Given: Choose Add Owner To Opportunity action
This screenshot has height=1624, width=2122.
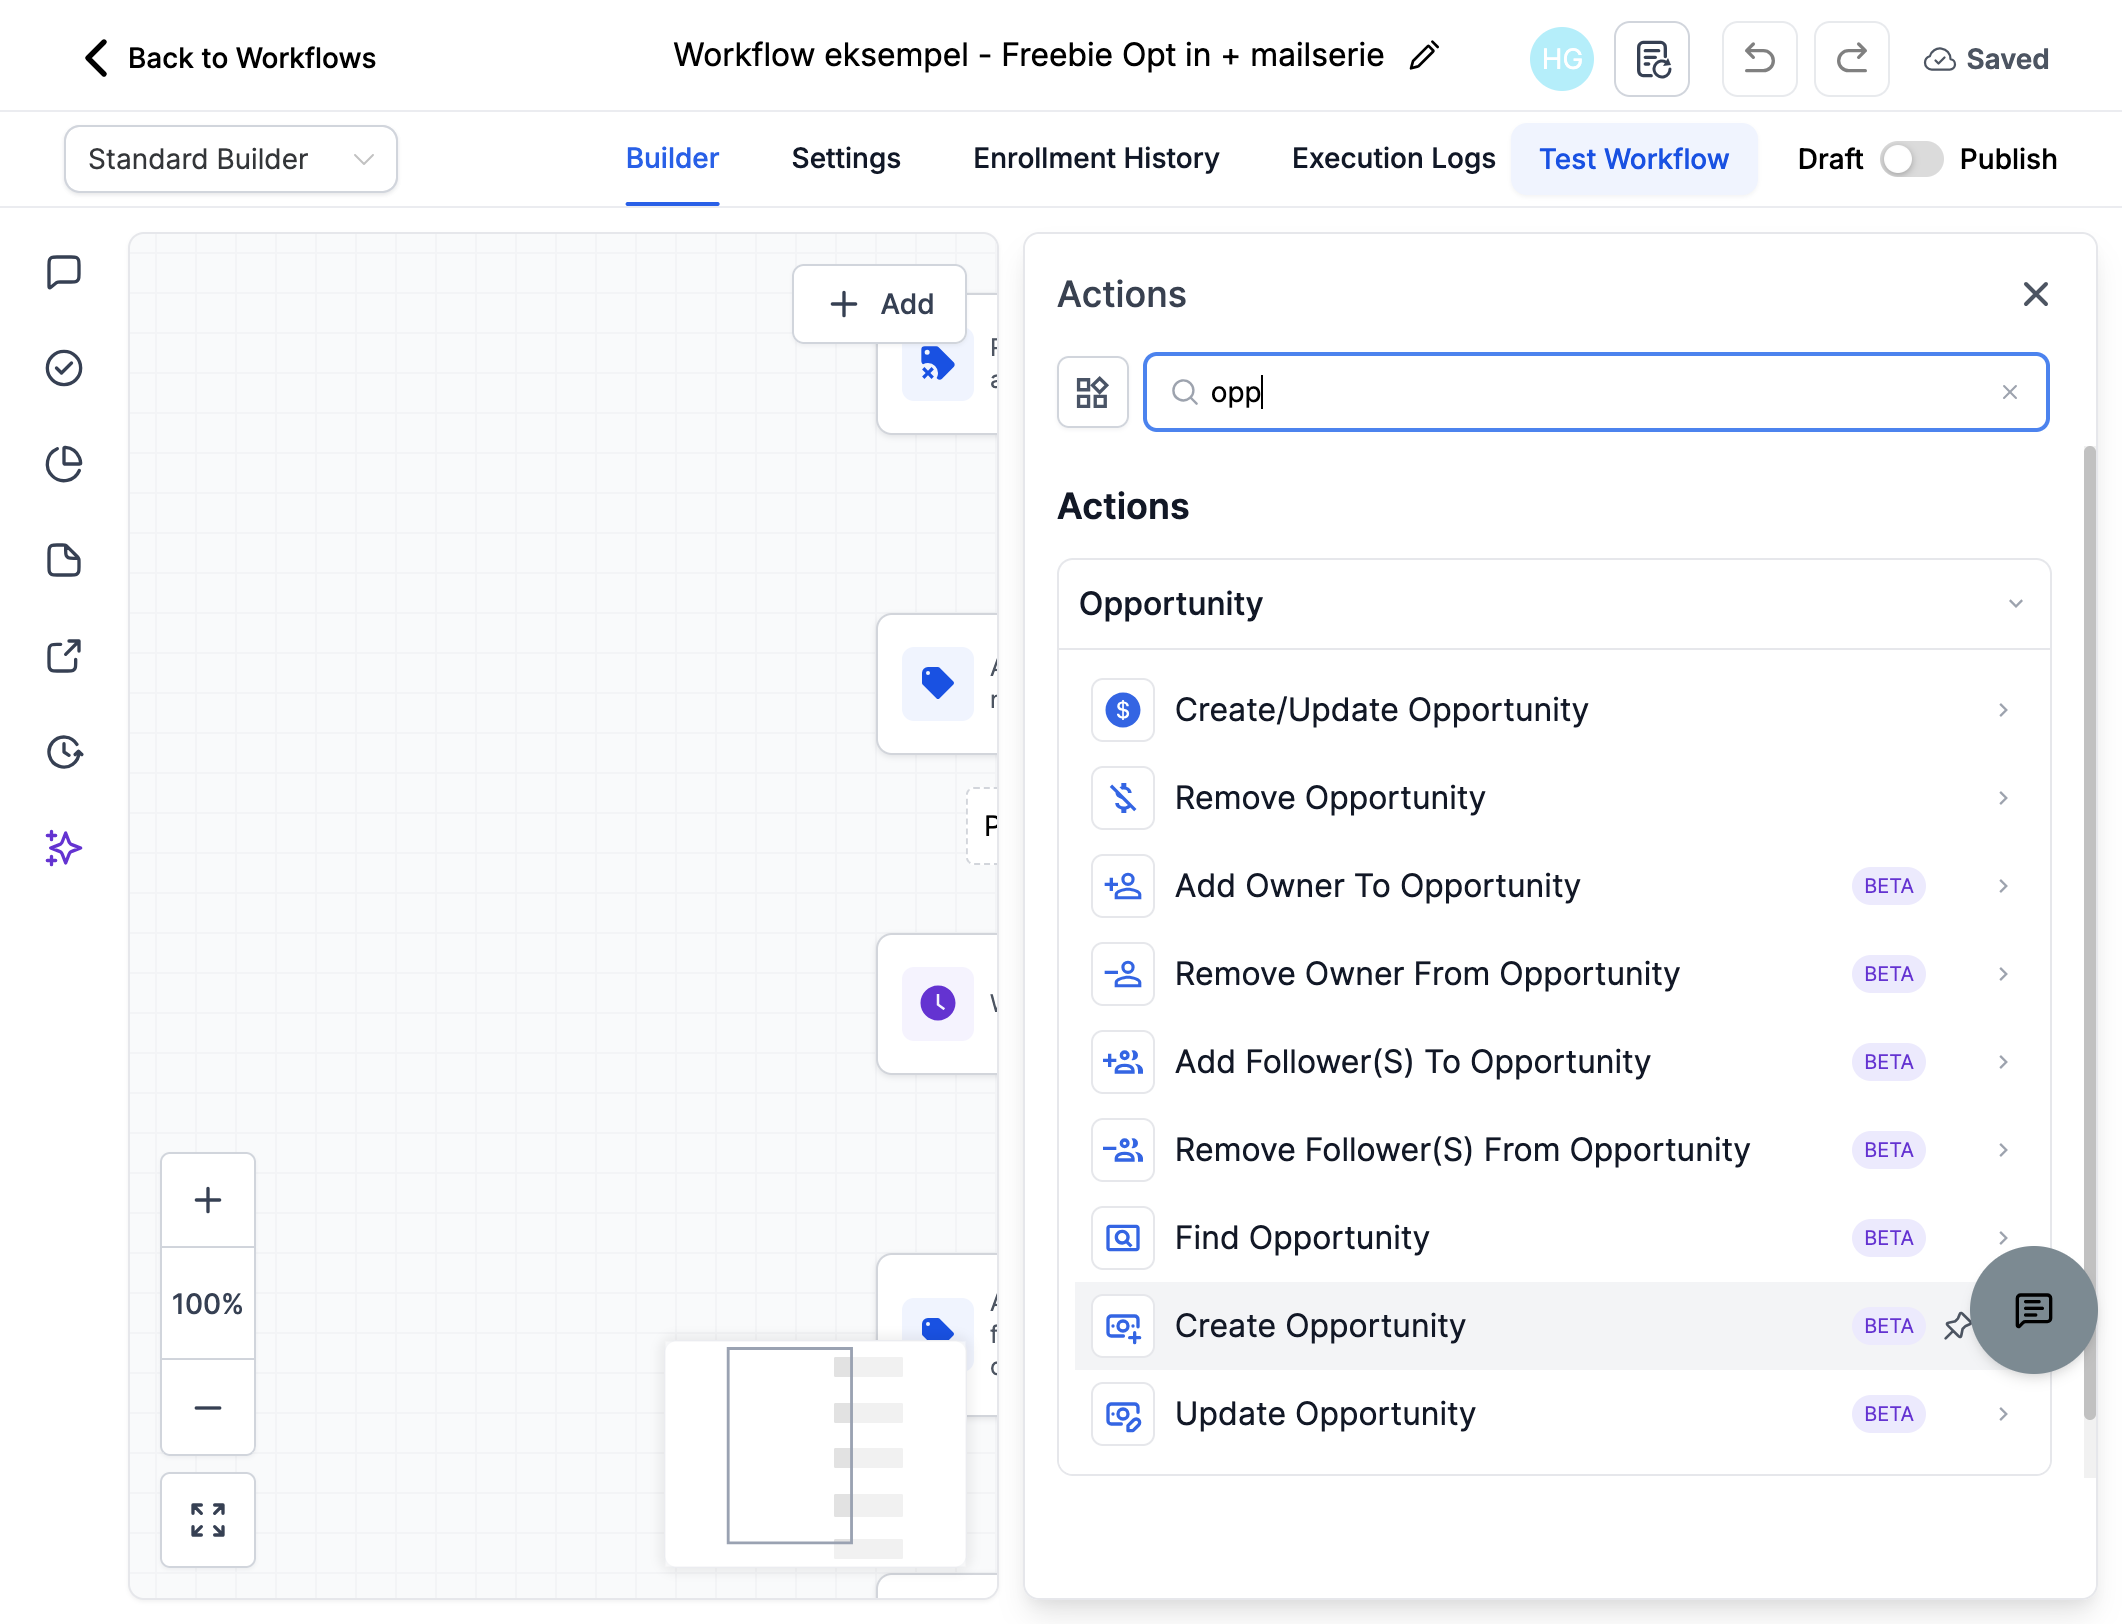Looking at the screenshot, I should (1554, 886).
